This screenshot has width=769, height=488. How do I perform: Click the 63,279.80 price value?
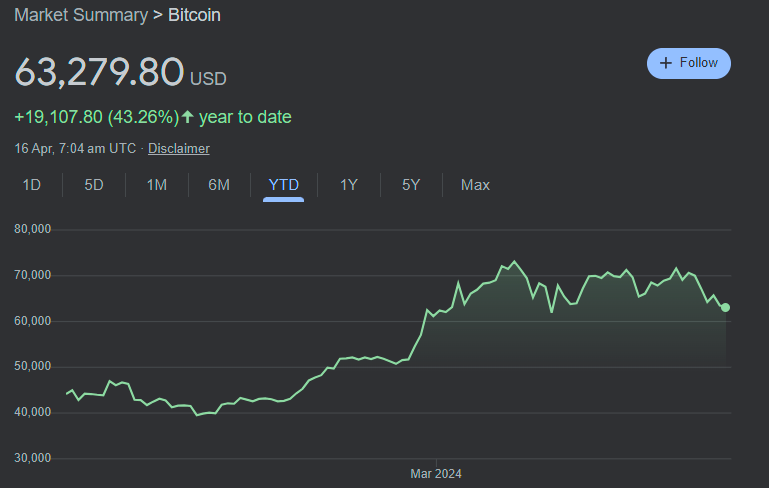coord(99,72)
